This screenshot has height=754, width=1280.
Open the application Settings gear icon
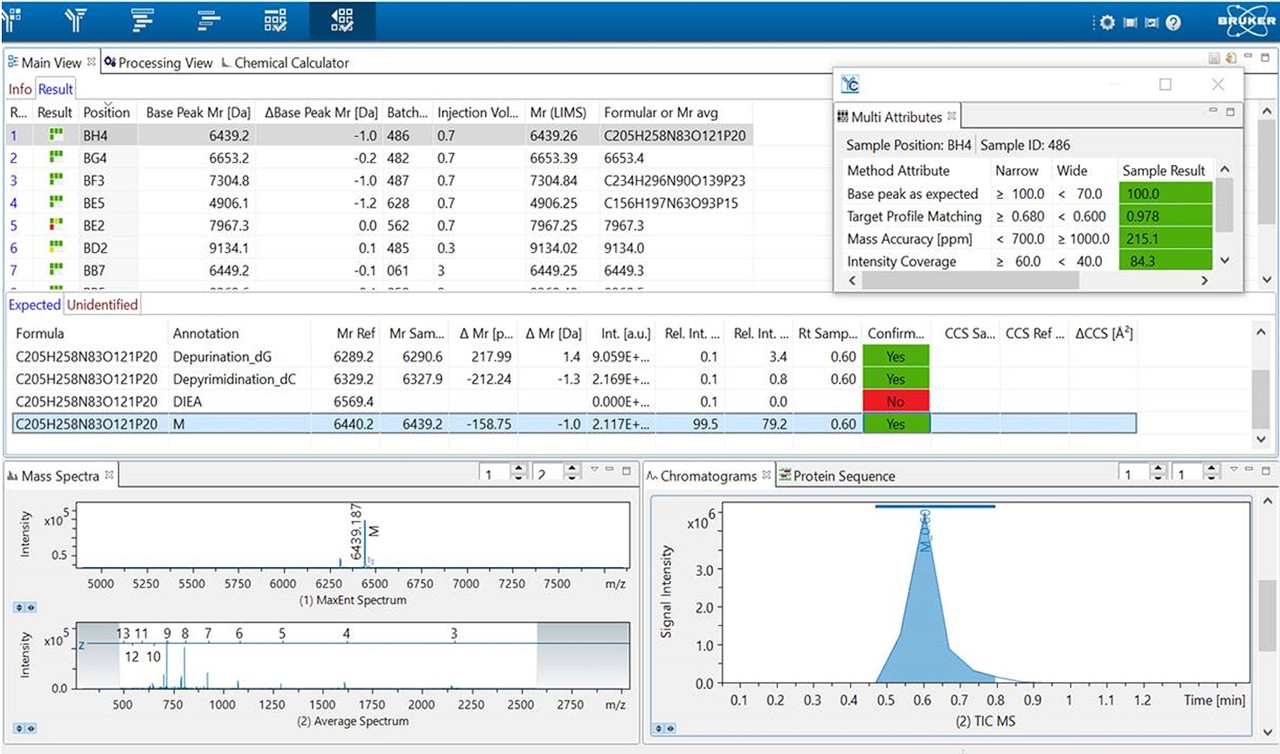click(1107, 20)
